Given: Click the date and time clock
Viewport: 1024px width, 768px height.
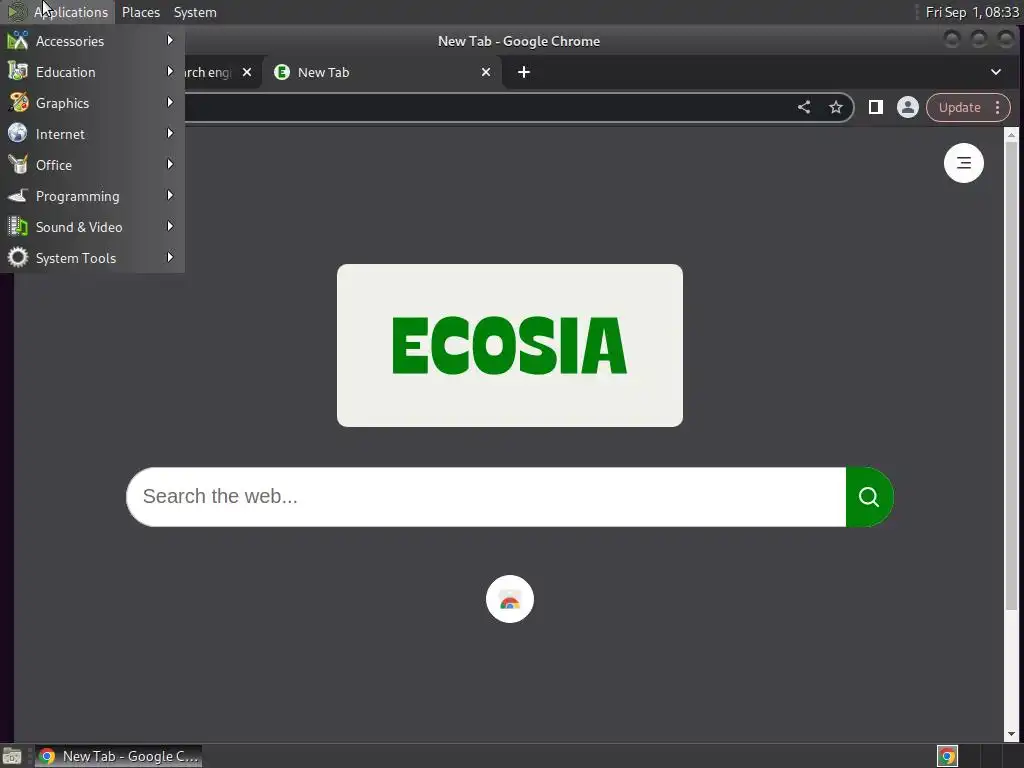Looking at the screenshot, I should tap(972, 12).
